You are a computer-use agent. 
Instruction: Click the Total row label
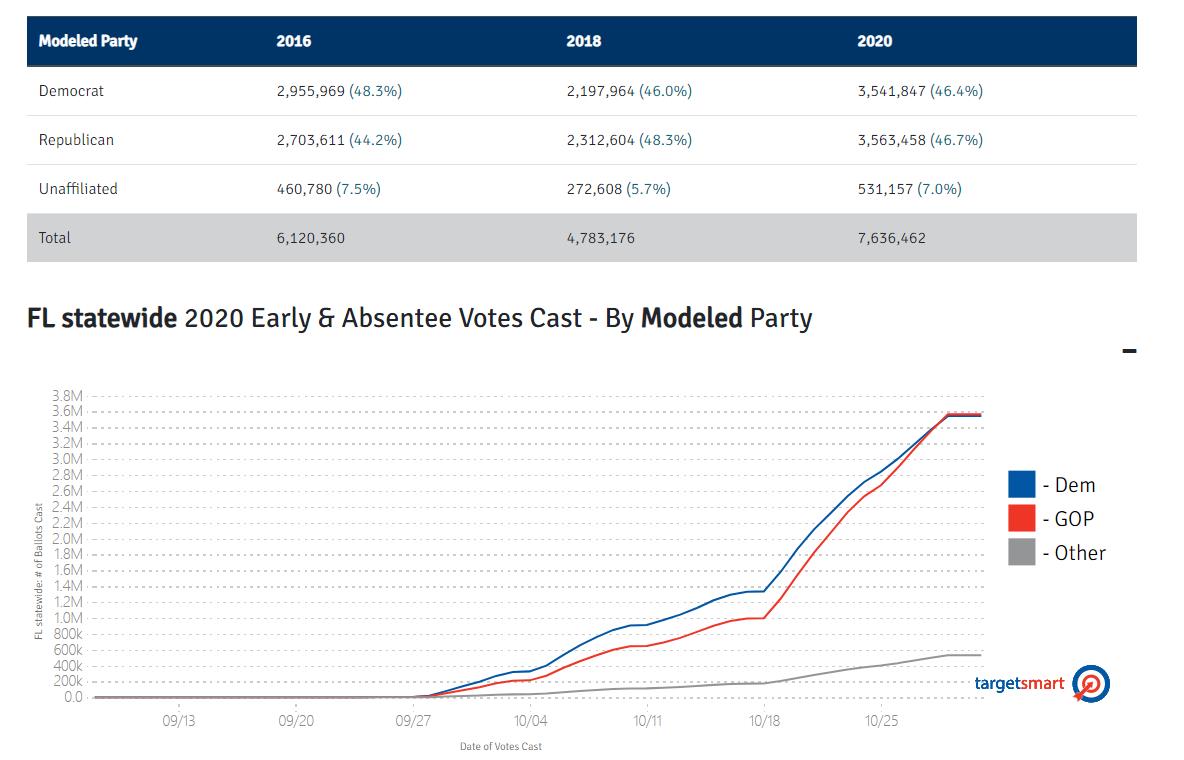tap(55, 238)
